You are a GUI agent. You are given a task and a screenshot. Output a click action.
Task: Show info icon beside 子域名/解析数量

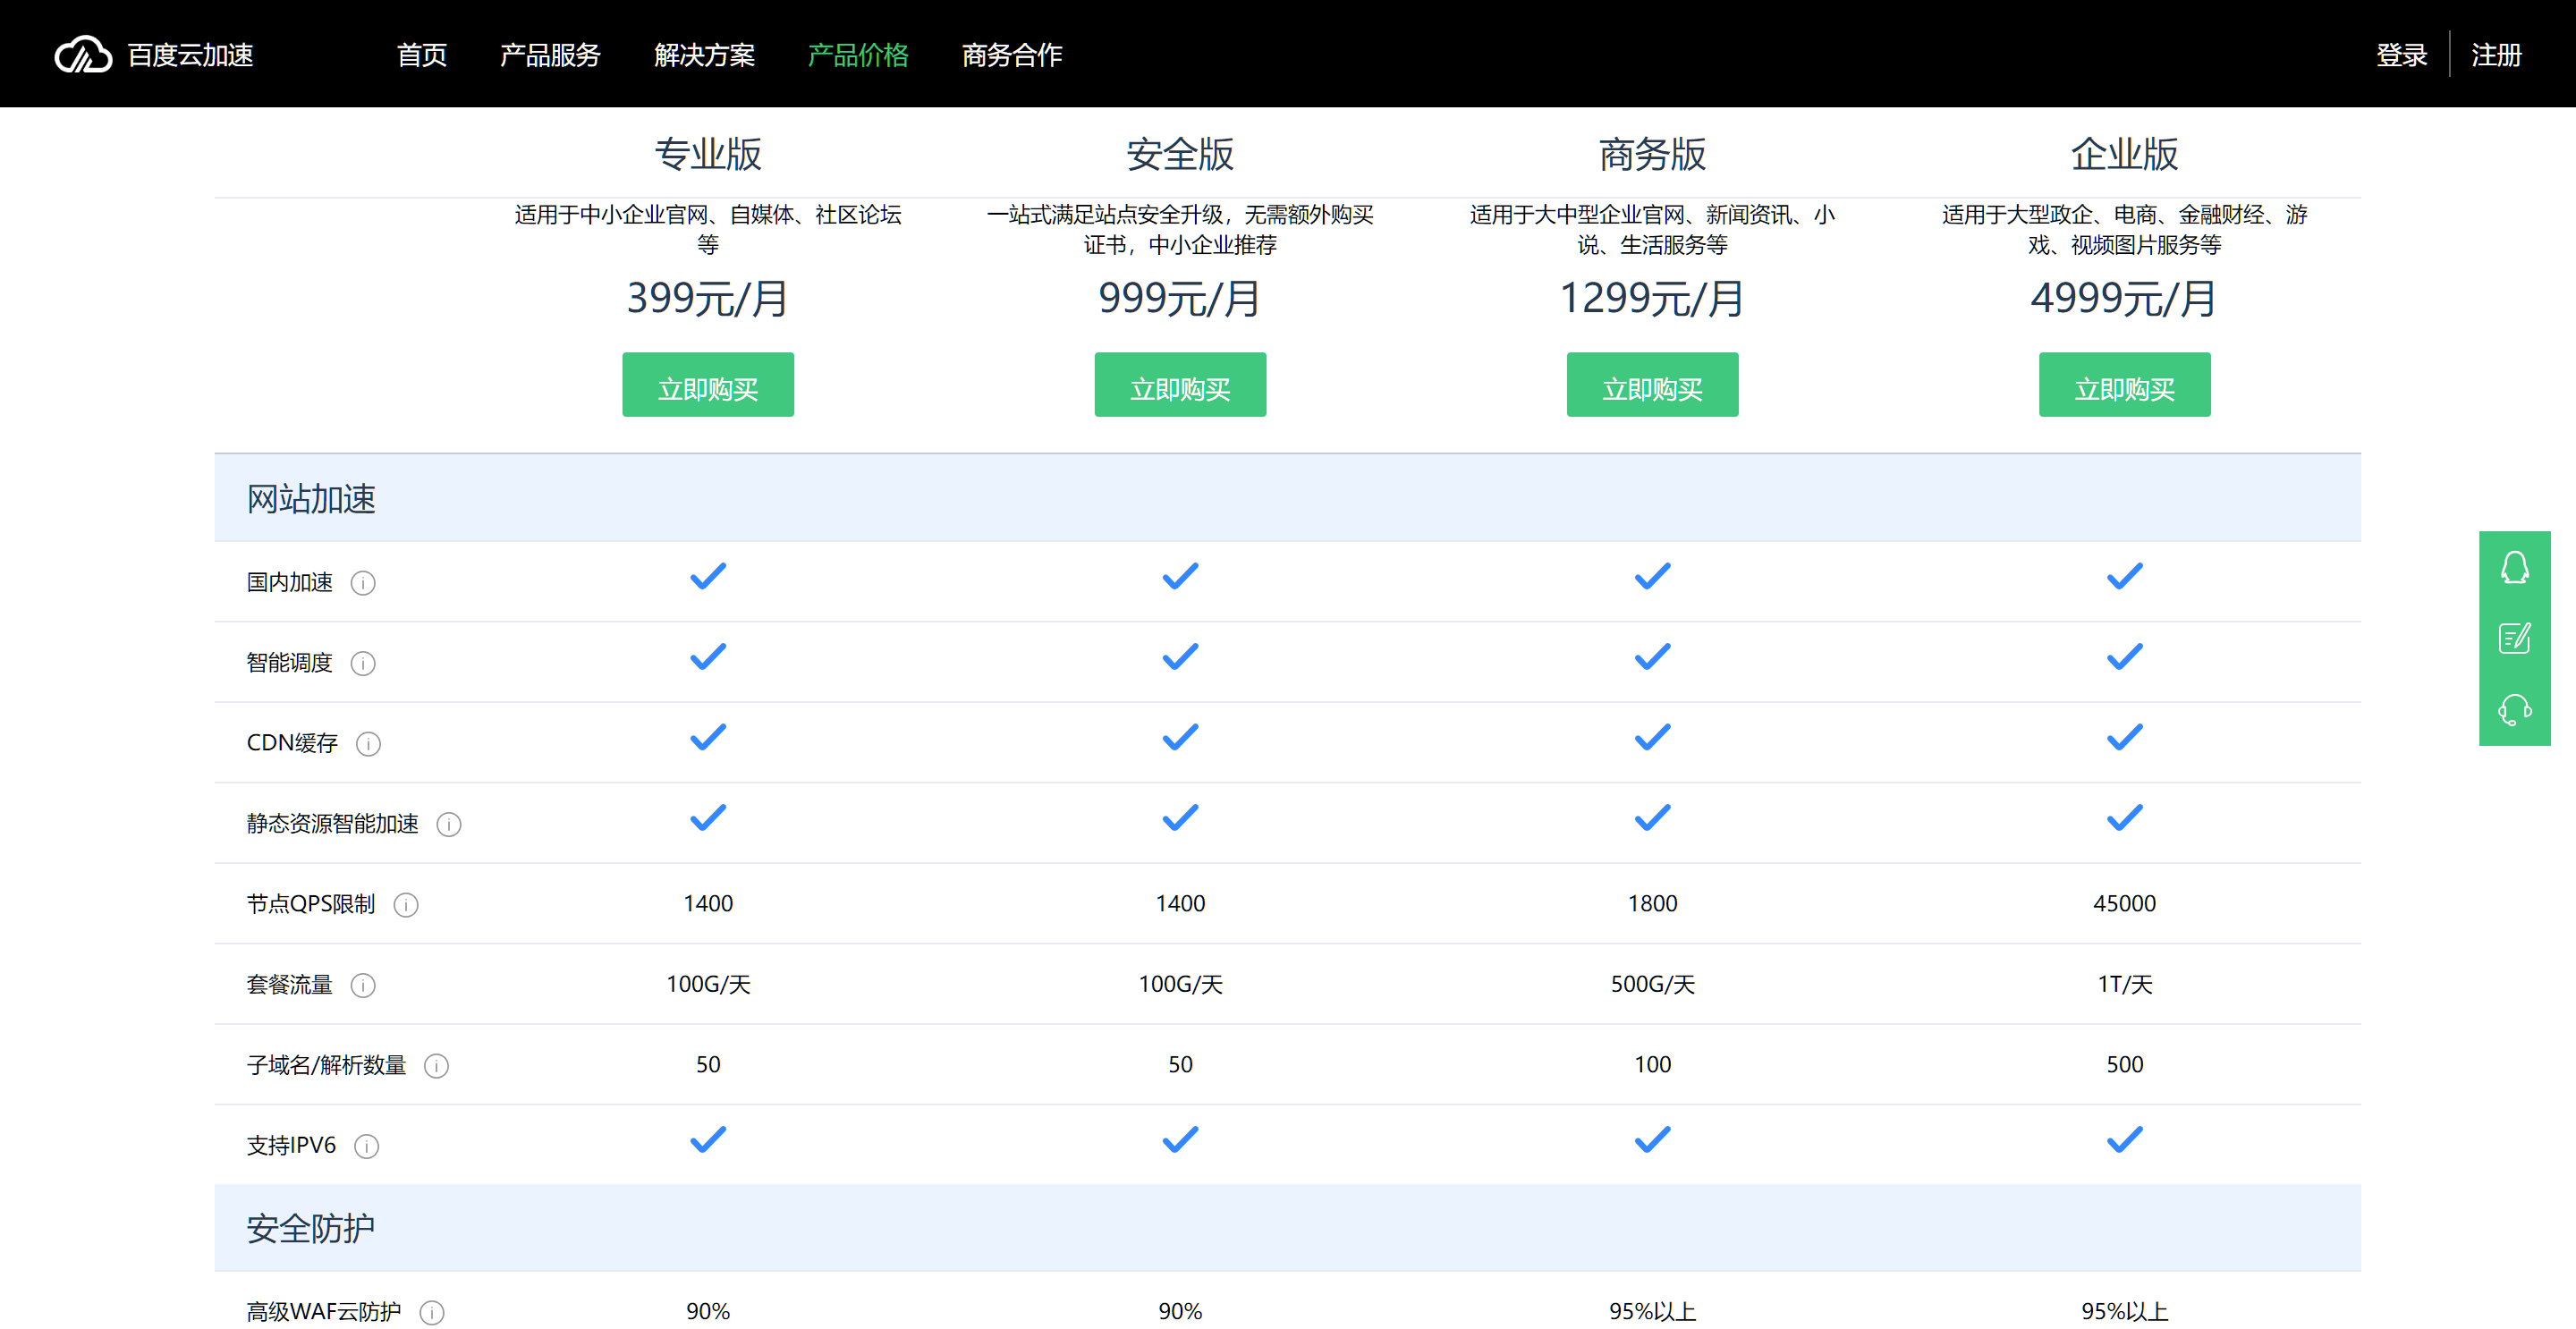point(437,1066)
